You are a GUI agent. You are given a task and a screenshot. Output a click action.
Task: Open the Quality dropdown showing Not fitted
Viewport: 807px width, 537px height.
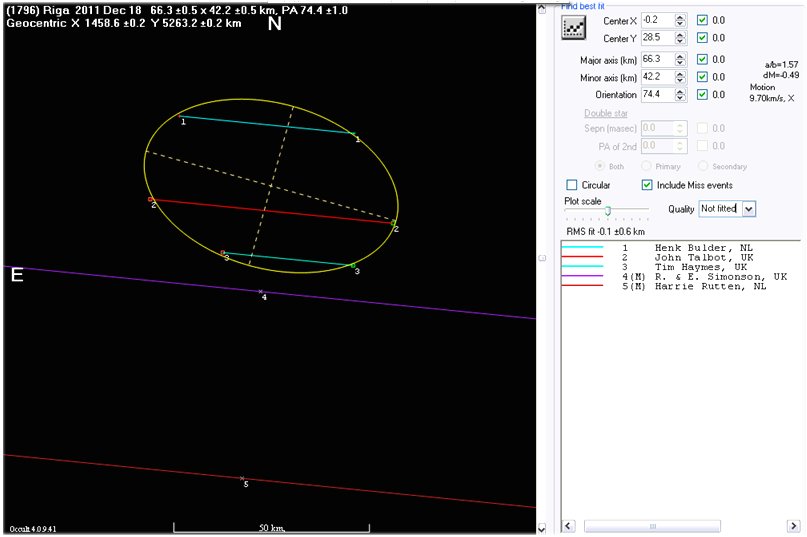tap(749, 208)
